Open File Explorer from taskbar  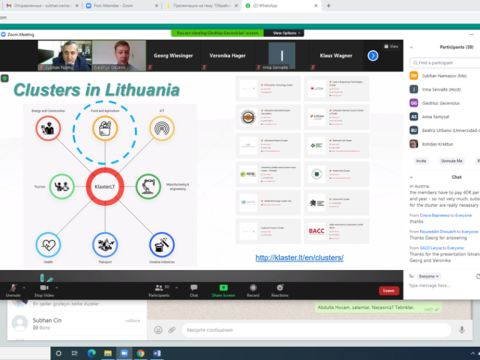[x=108, y=353]
